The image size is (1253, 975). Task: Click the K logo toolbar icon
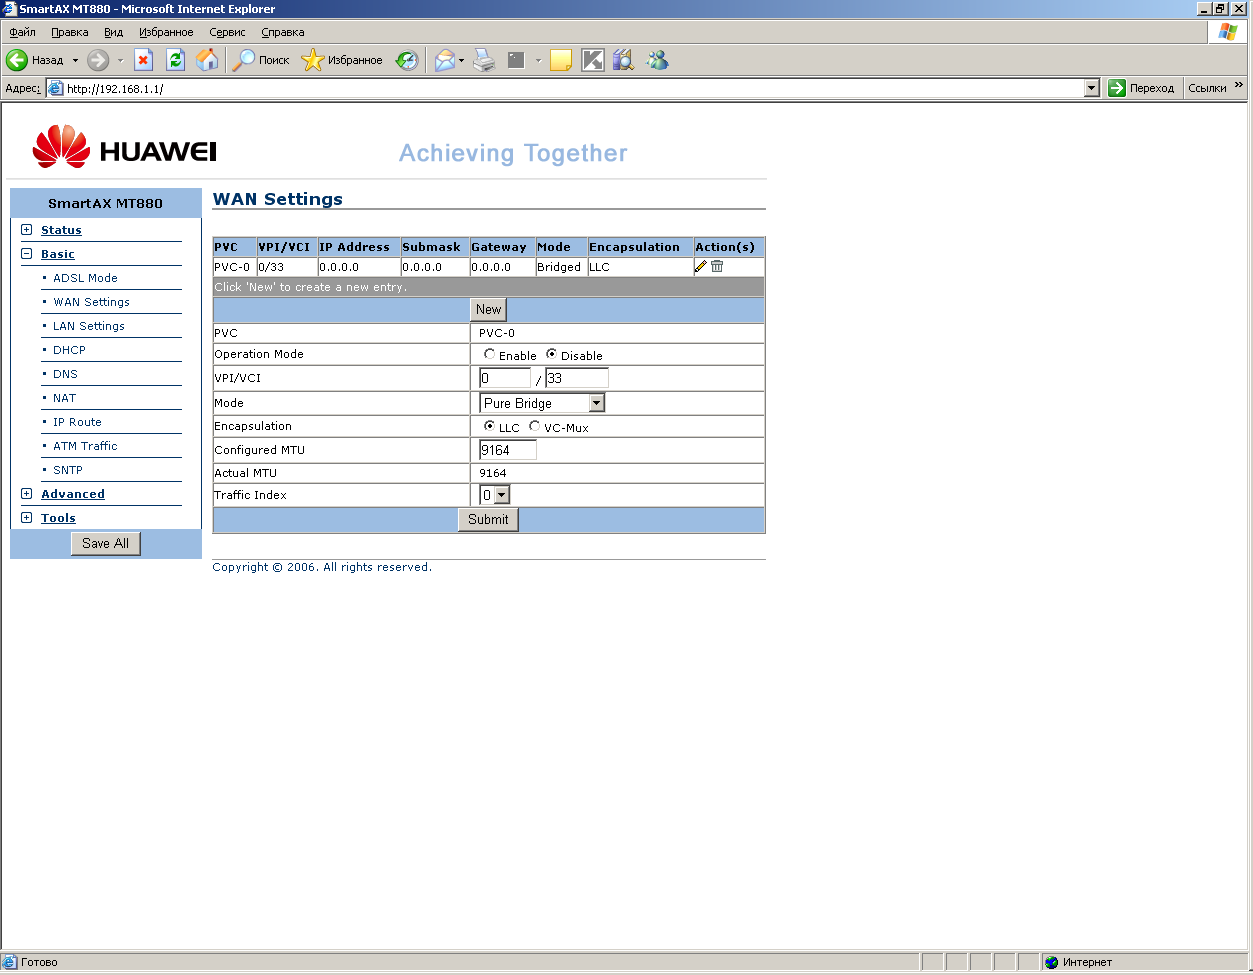593,60
